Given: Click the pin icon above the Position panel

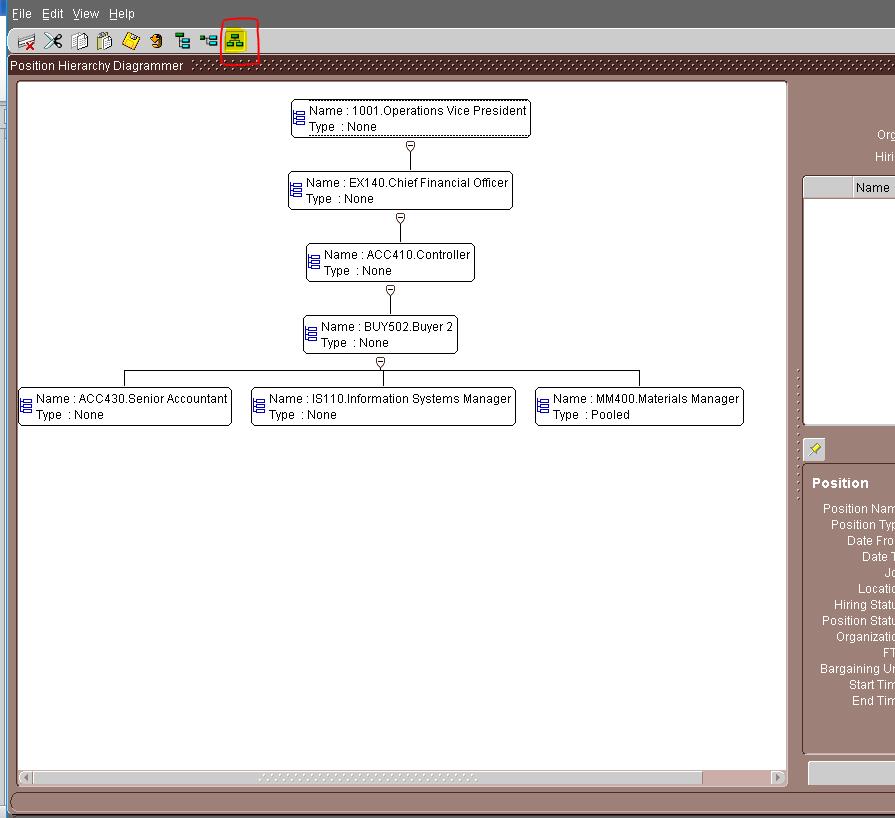Looking at the screenshot, I should coord(814,449).
